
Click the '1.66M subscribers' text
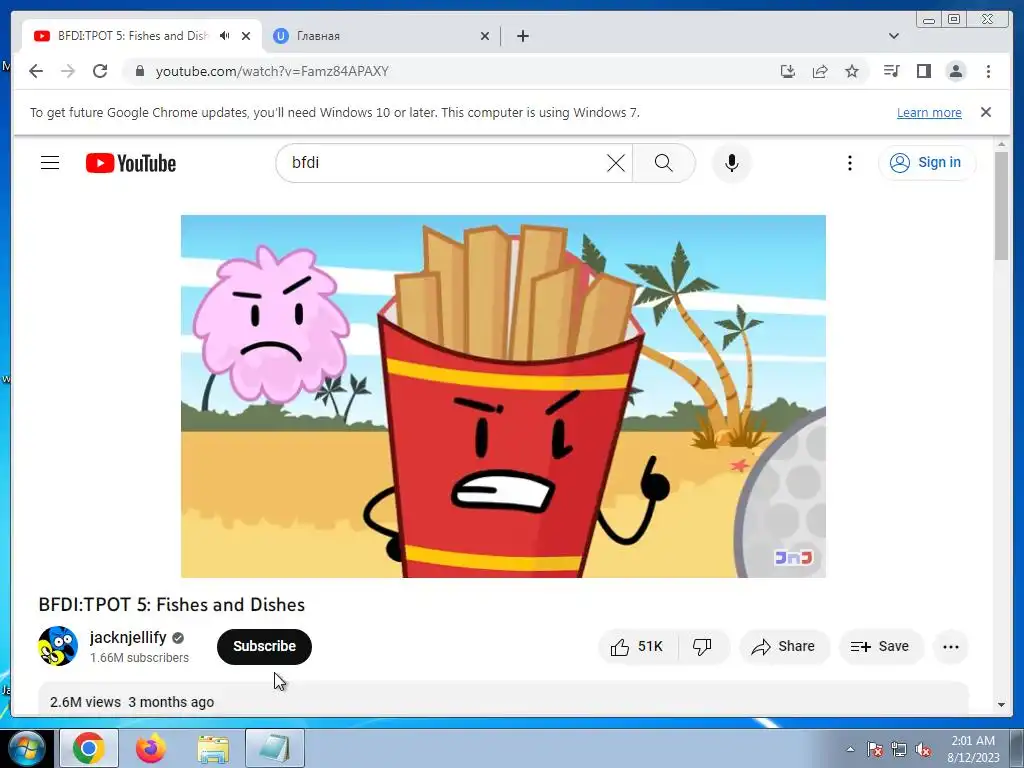[139, 658]
